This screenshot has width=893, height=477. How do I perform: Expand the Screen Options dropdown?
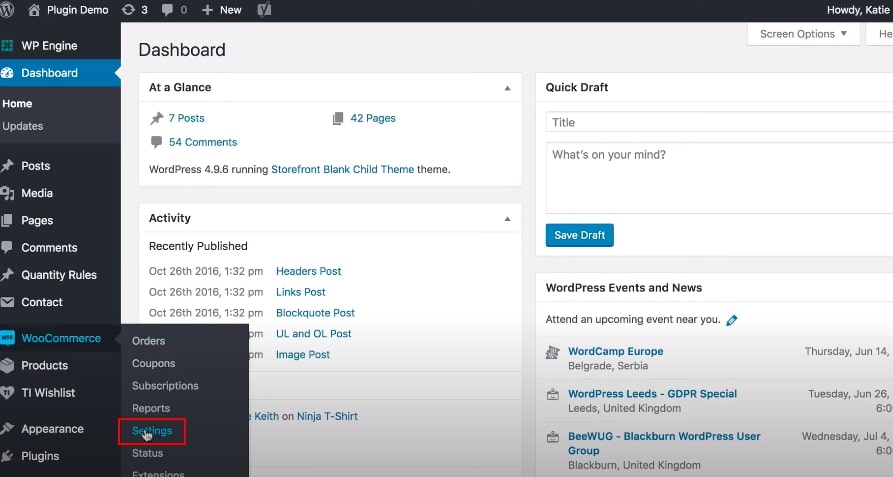pos(803,34)
